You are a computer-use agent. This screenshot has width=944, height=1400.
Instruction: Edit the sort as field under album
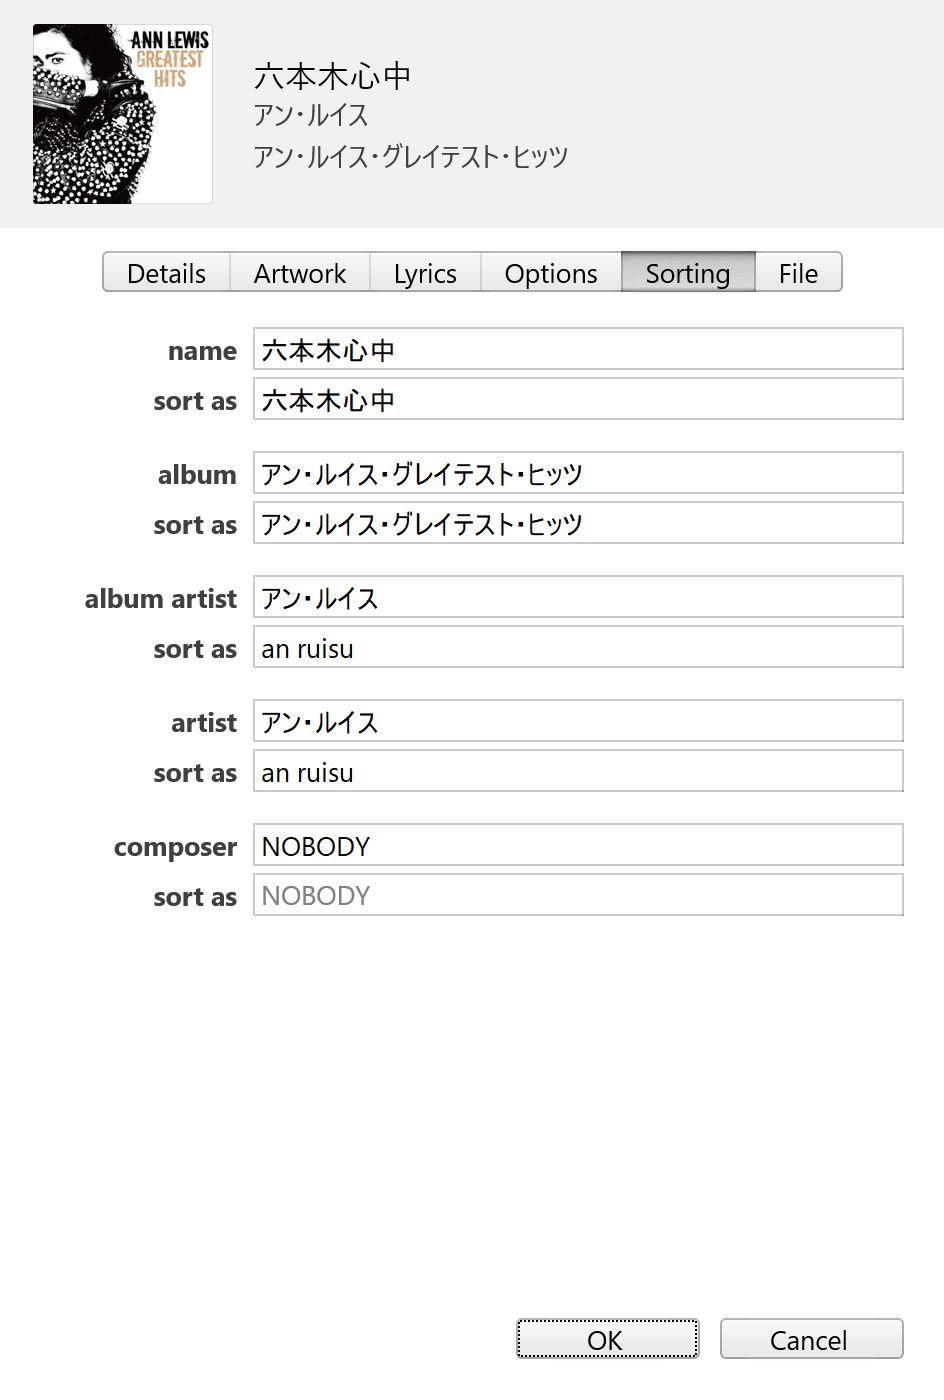tap(578, 524)
